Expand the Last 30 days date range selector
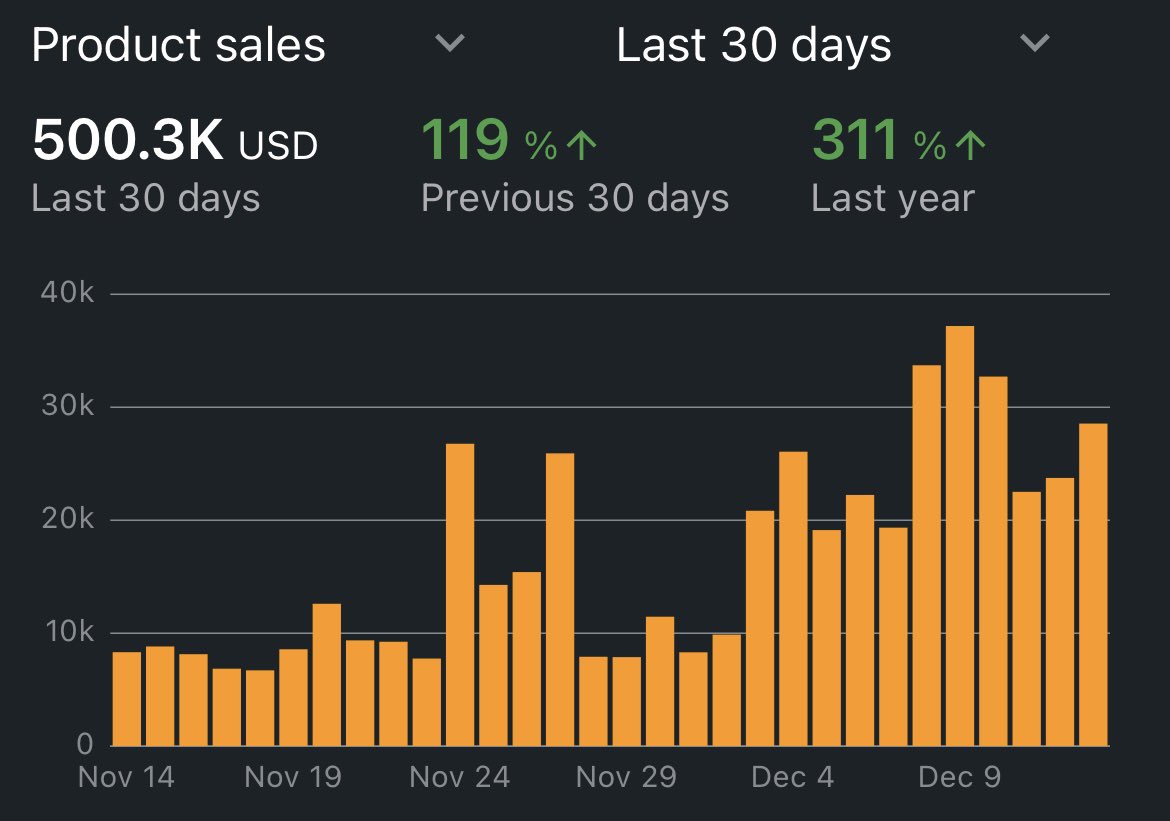 pos(754,44)
